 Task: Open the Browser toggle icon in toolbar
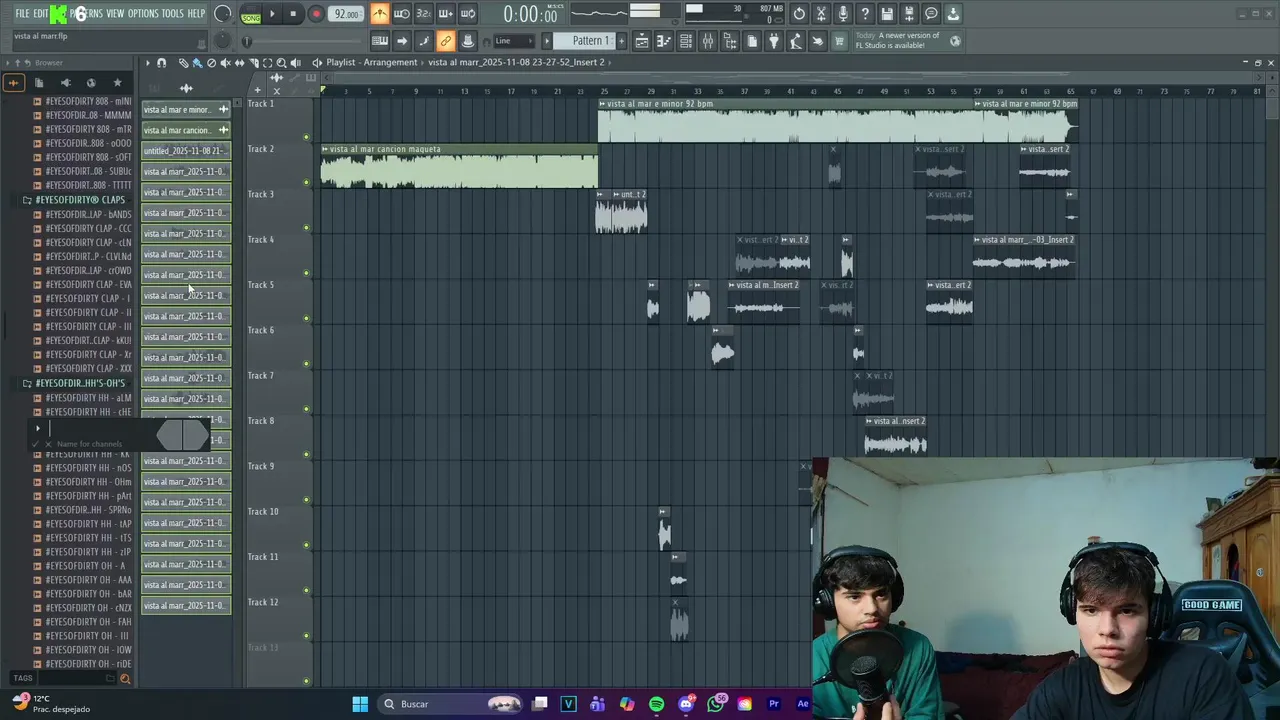(730, 41)
